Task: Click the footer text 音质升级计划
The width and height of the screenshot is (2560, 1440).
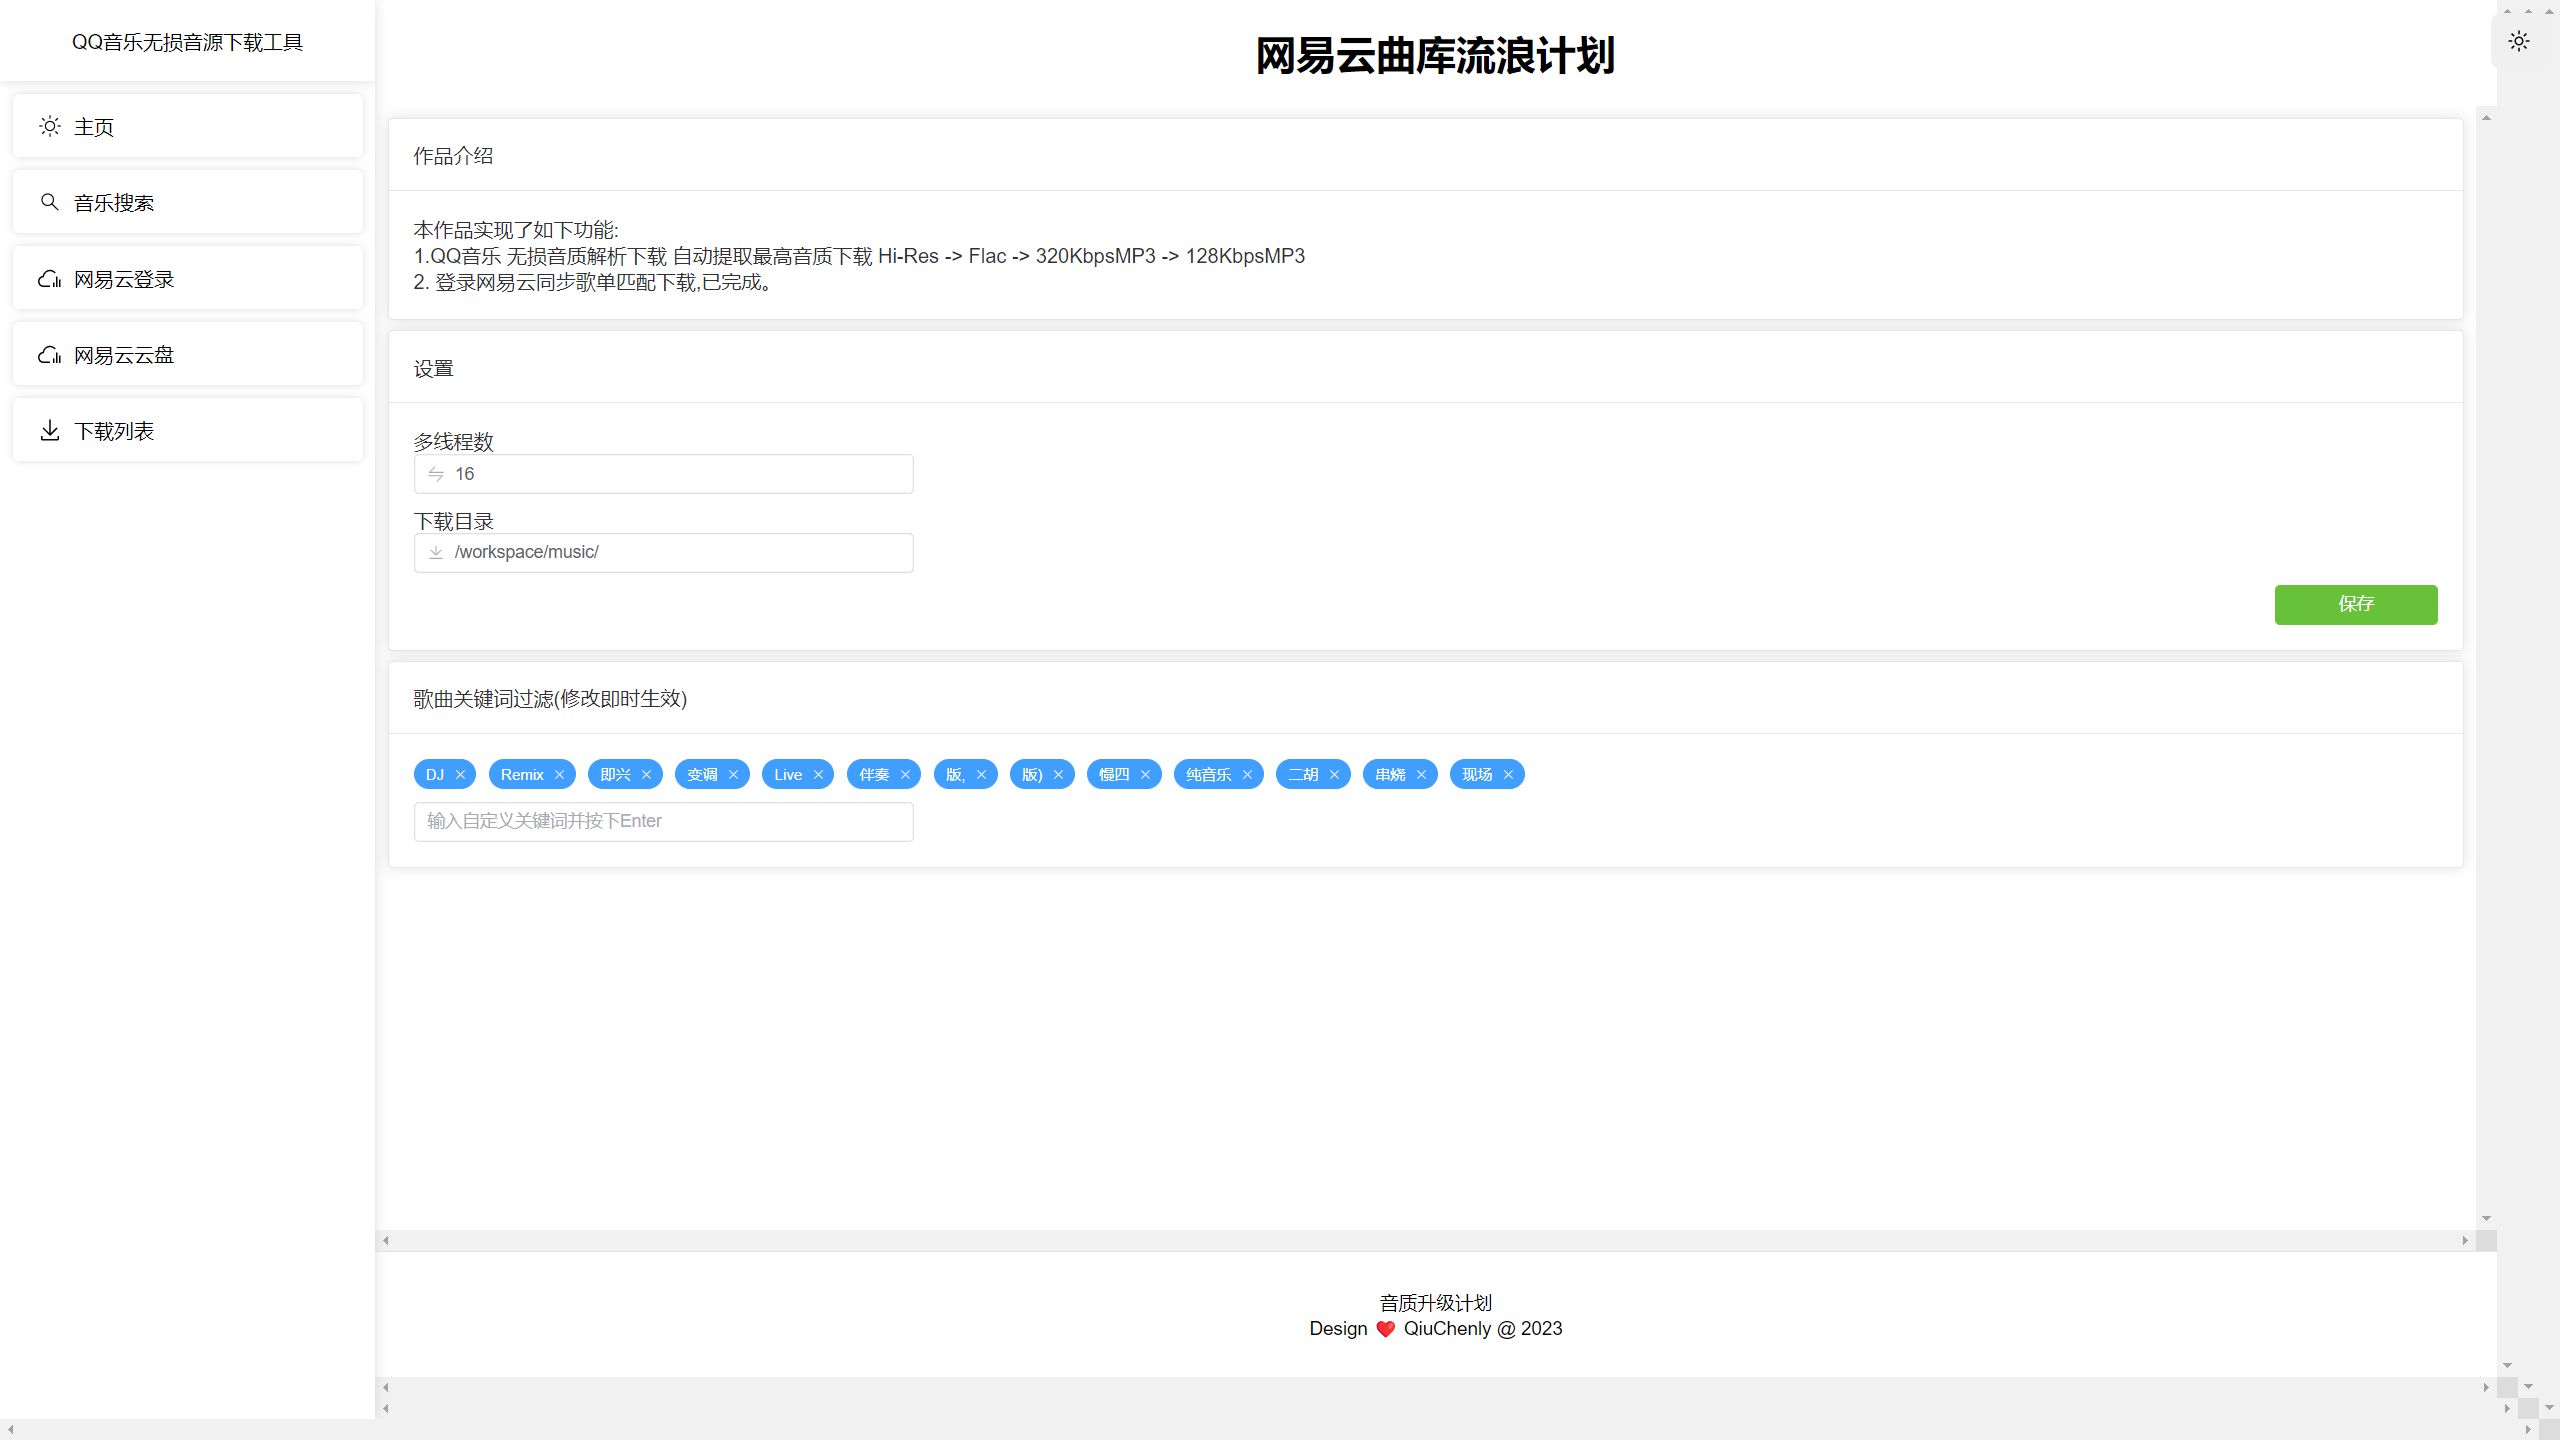Action: click(1435, 1303)
